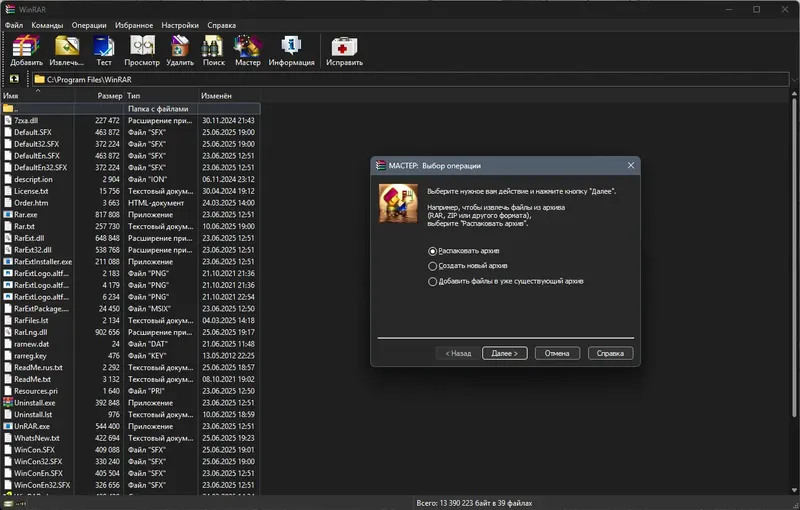Select the RarFiles.lst file row

point(131,320)
